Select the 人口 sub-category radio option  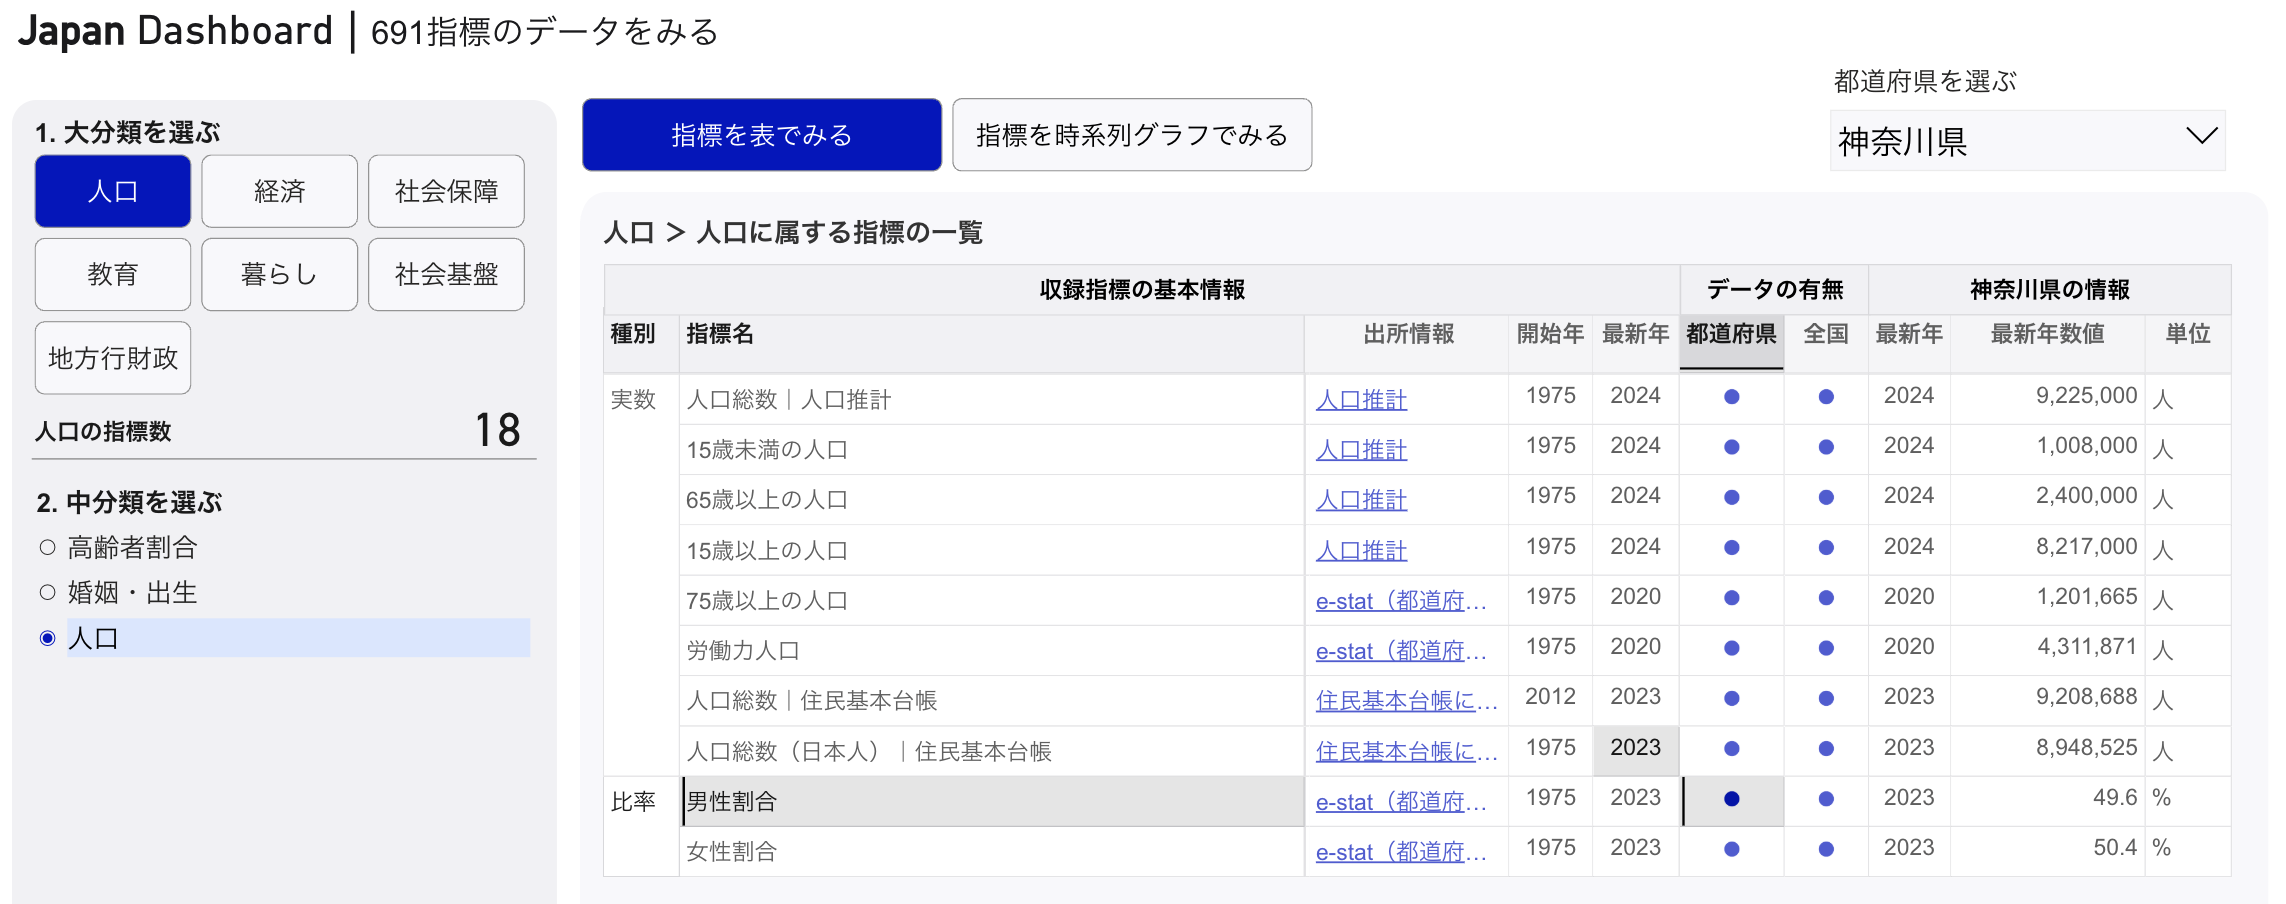47,638
